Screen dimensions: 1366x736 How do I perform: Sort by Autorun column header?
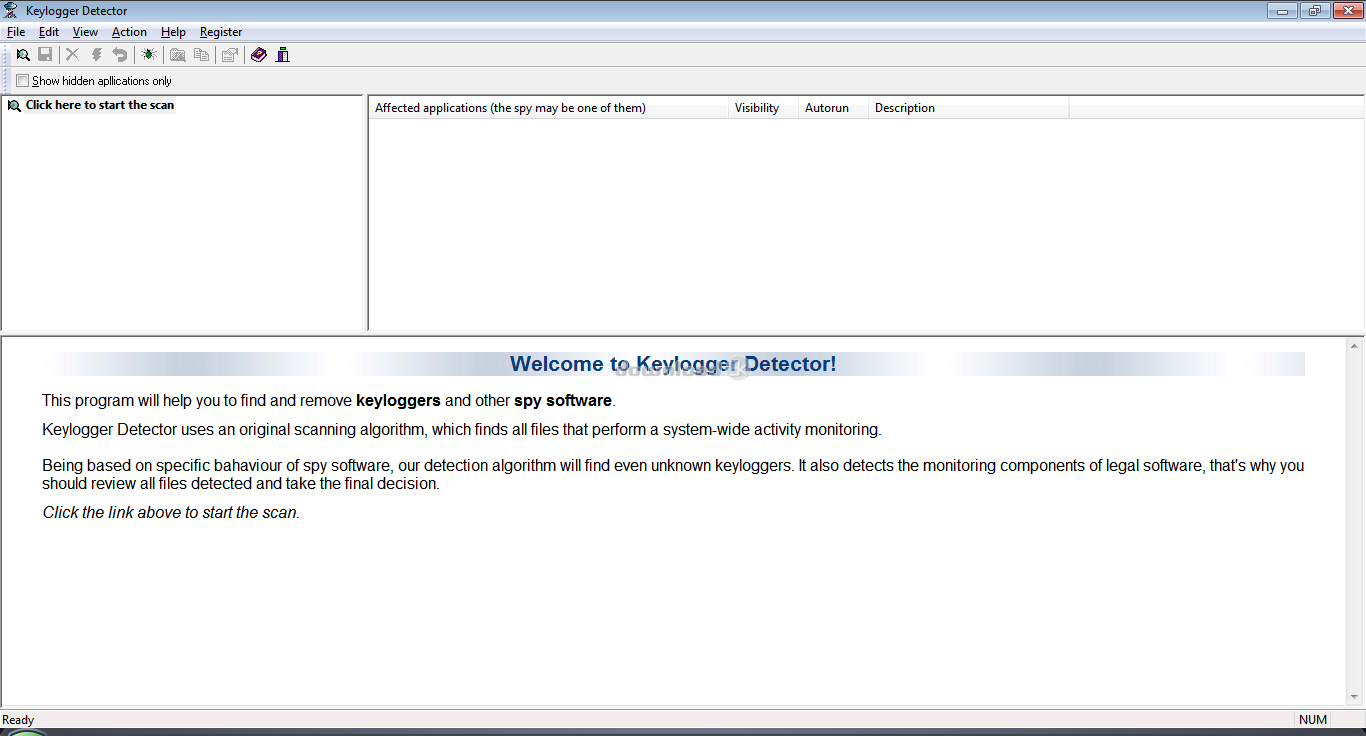point(833,108)
